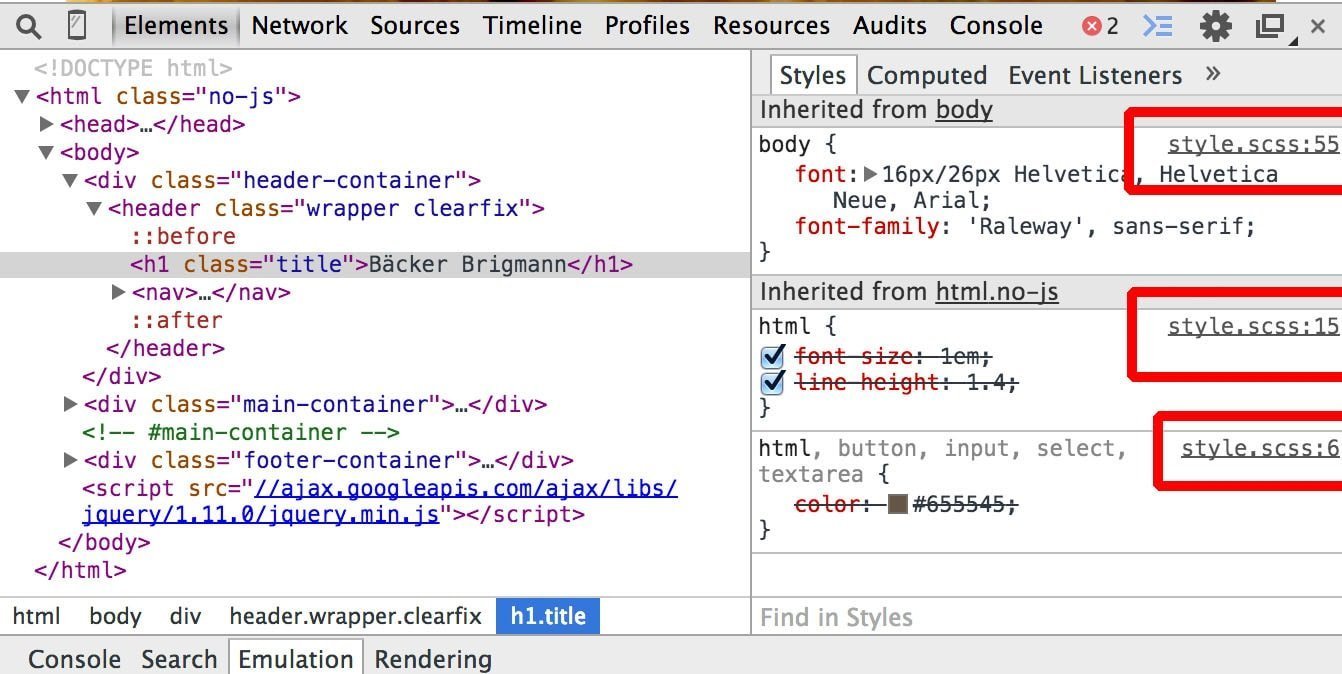Open the Timeline panel
This screenshot has height=674, width=1342.
532,26
